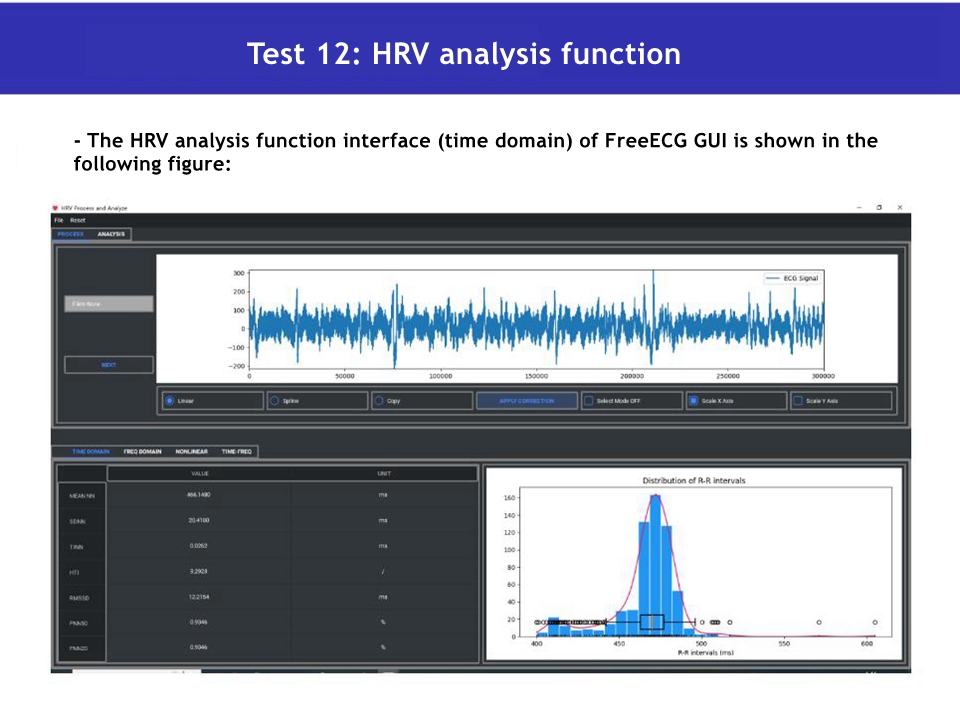Viewport: 960px width, 724px height.
Task: Open the Reset menu
Action: pyautogui.click(x=78, y=220)
